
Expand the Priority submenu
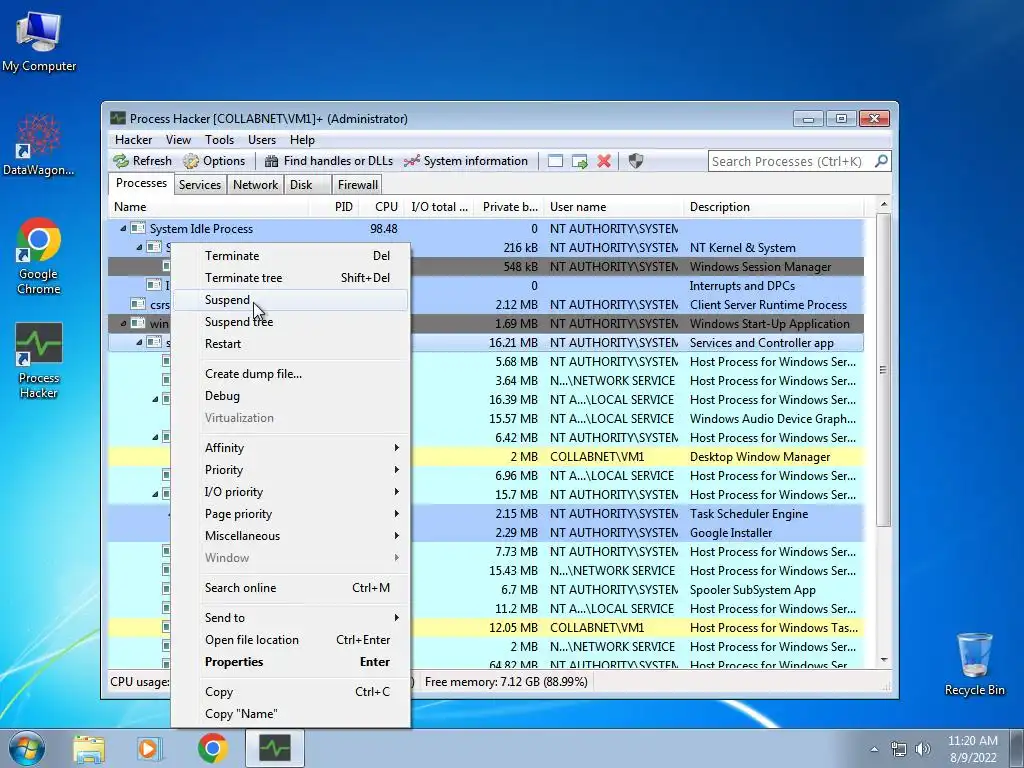[291, 470]
